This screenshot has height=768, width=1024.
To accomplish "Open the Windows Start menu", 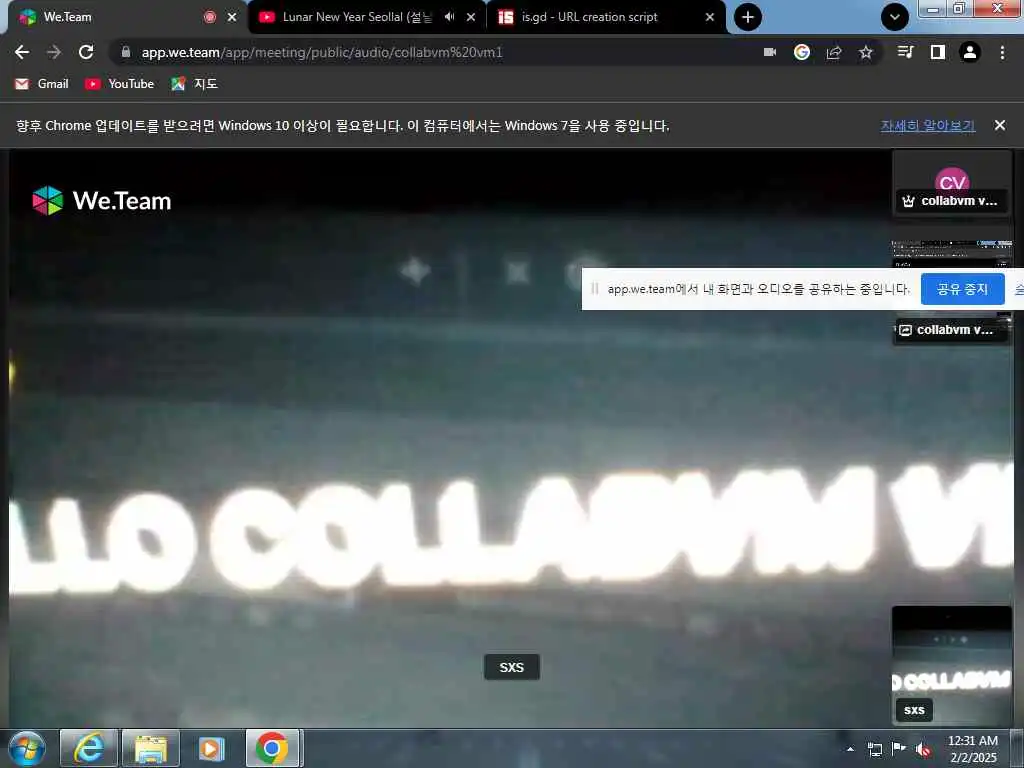I will click(x=27, y=748).
